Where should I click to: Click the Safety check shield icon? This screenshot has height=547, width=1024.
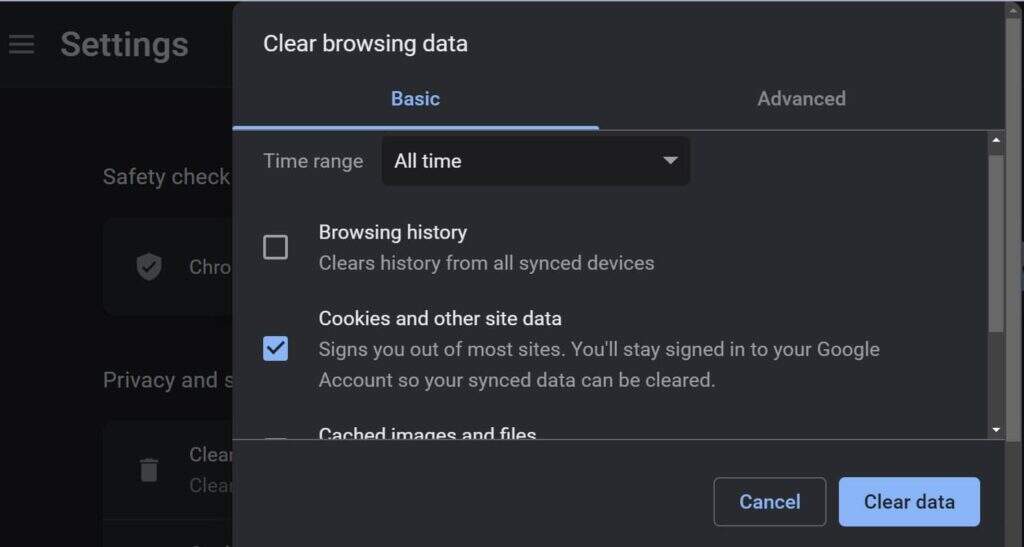(x=149, y=267)
